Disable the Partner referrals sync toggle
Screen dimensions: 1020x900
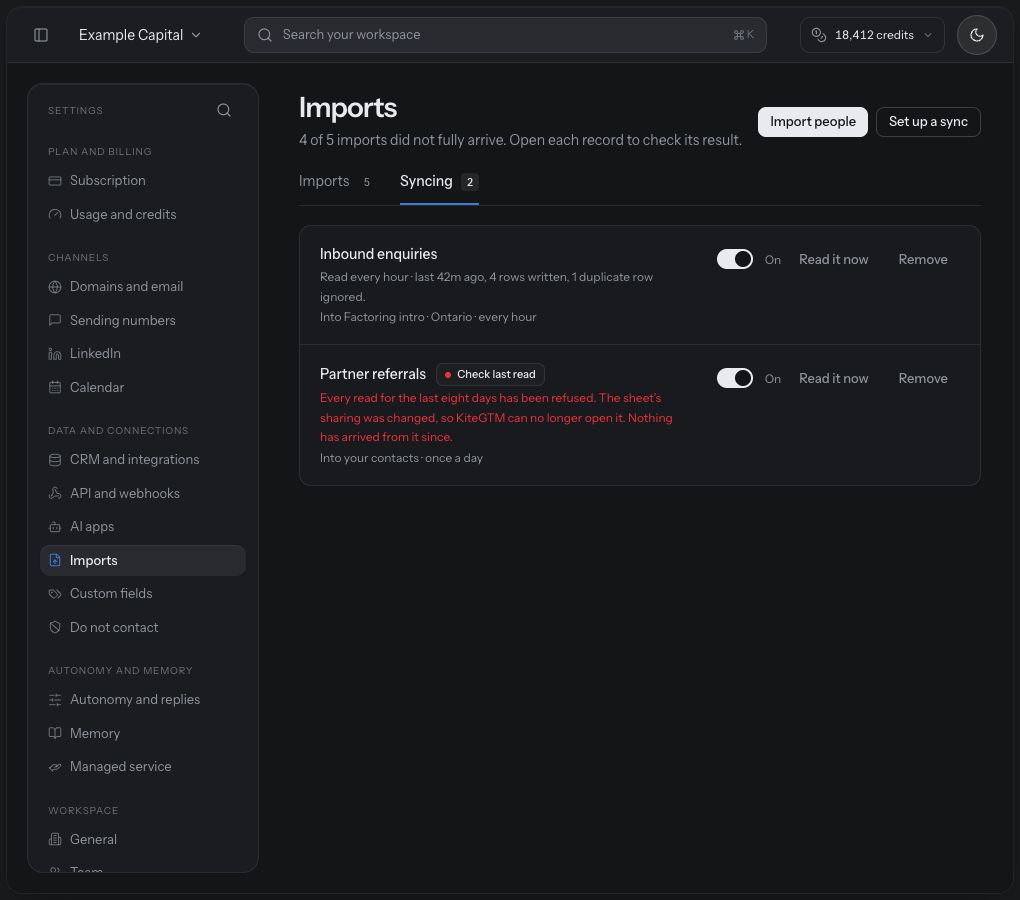[x=734, y=378]
